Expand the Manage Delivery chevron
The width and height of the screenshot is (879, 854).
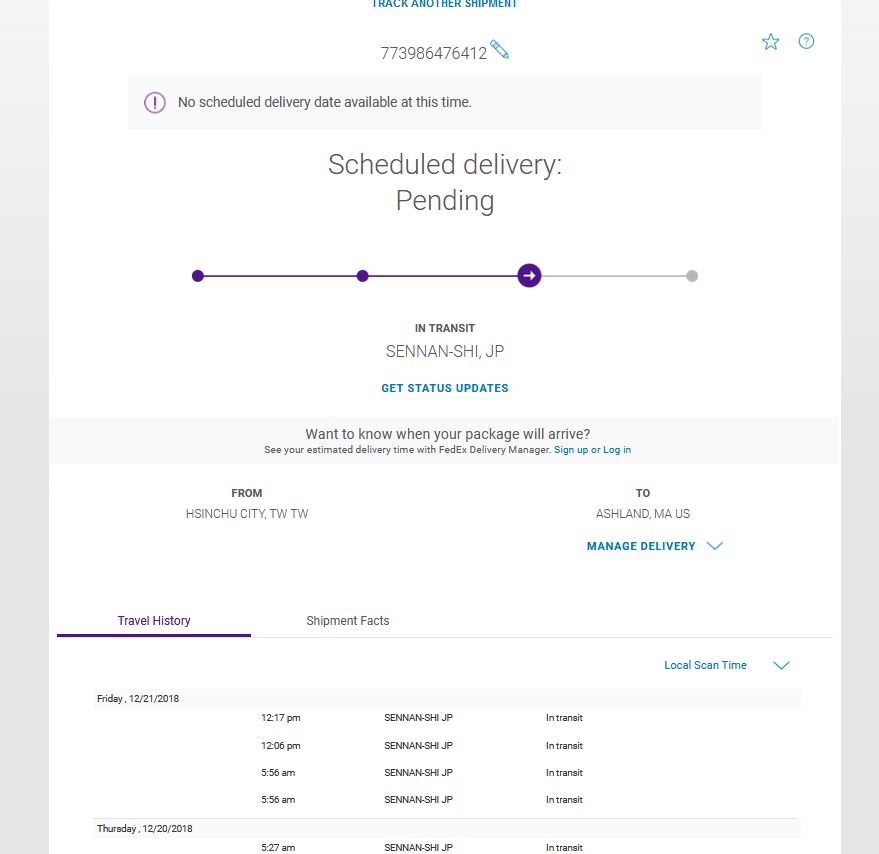click(715, 546)
